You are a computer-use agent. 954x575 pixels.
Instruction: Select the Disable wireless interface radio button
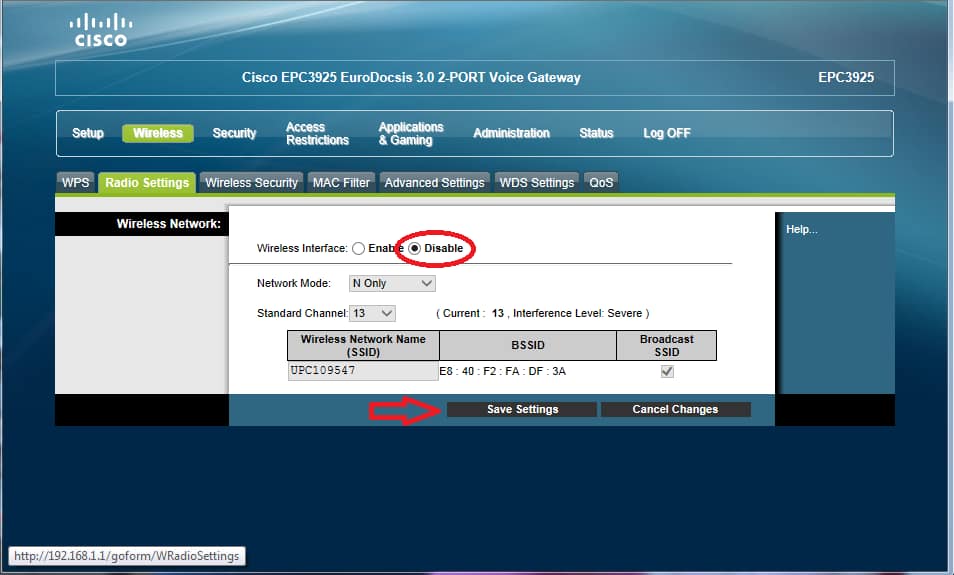coord(414,248)
